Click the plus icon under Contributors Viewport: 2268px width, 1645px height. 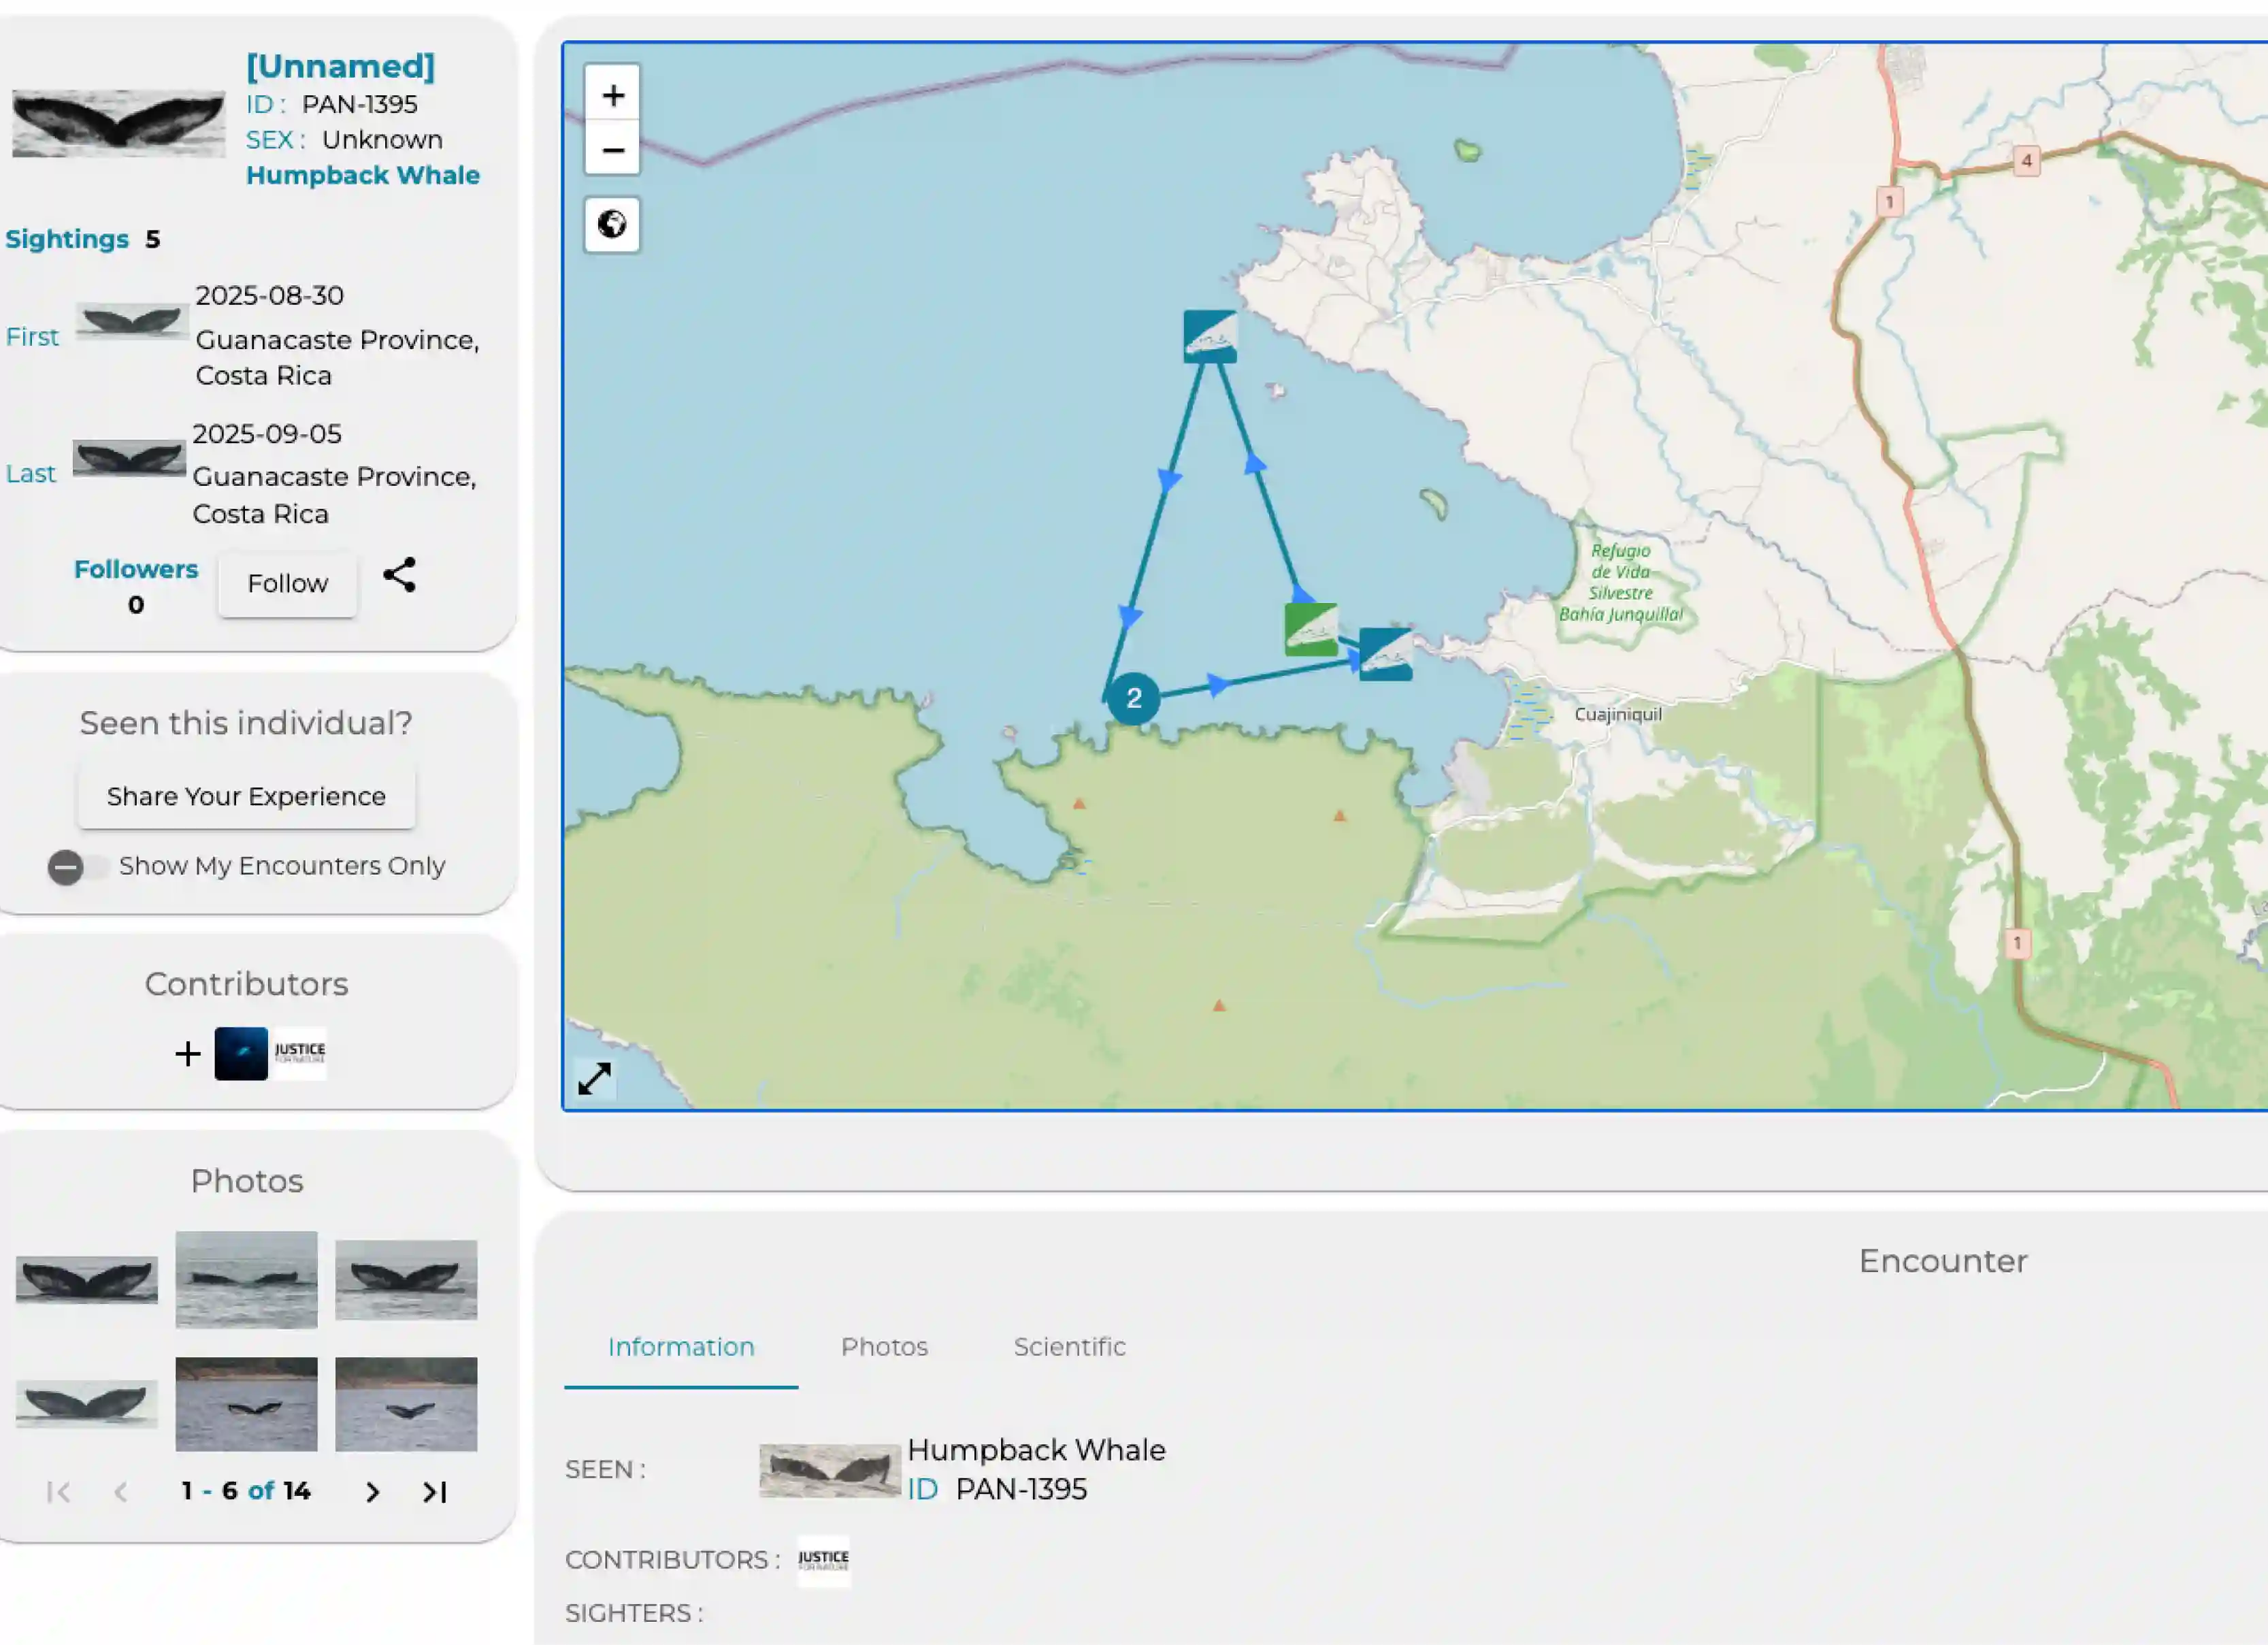[187, 1053]
